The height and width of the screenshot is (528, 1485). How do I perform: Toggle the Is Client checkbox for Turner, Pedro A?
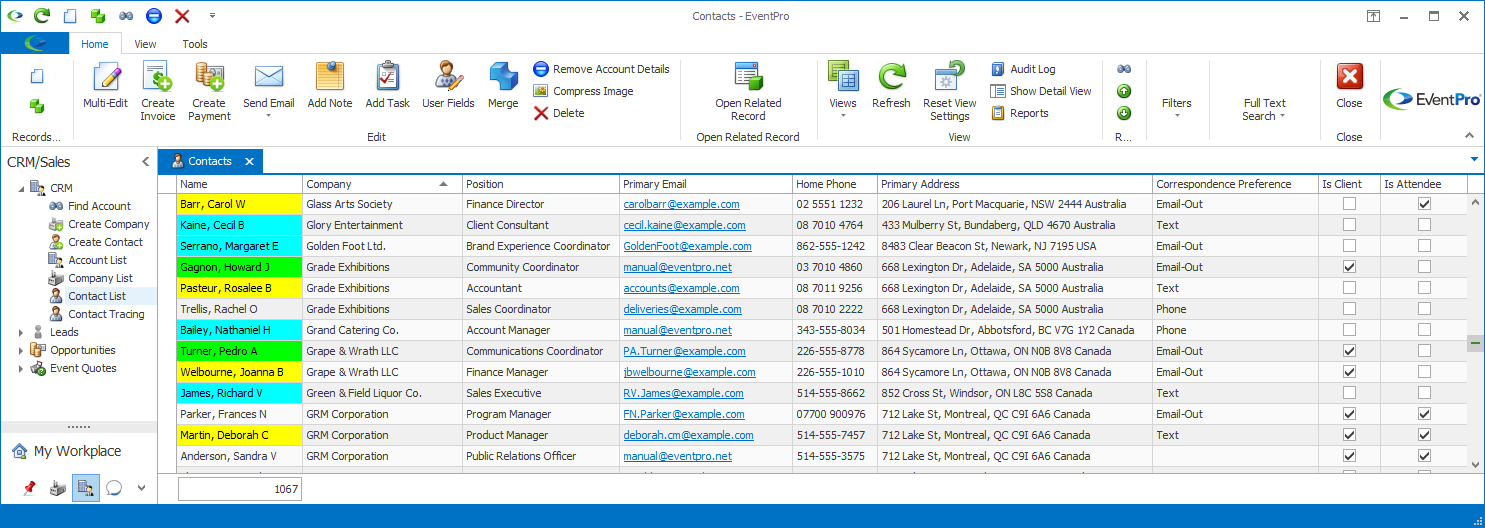[1349, 351]
